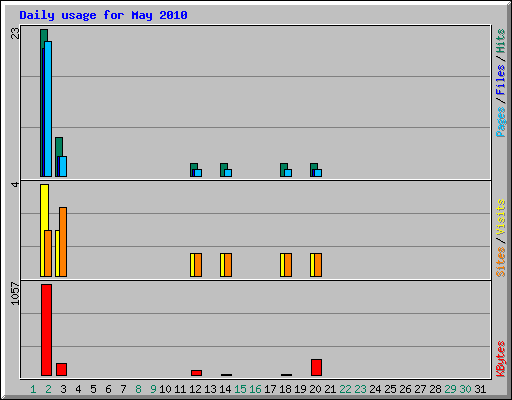The height and width of the screenshot is (400, 512).
Task: Click day label '14' on the x-axis
Action: 225,389
